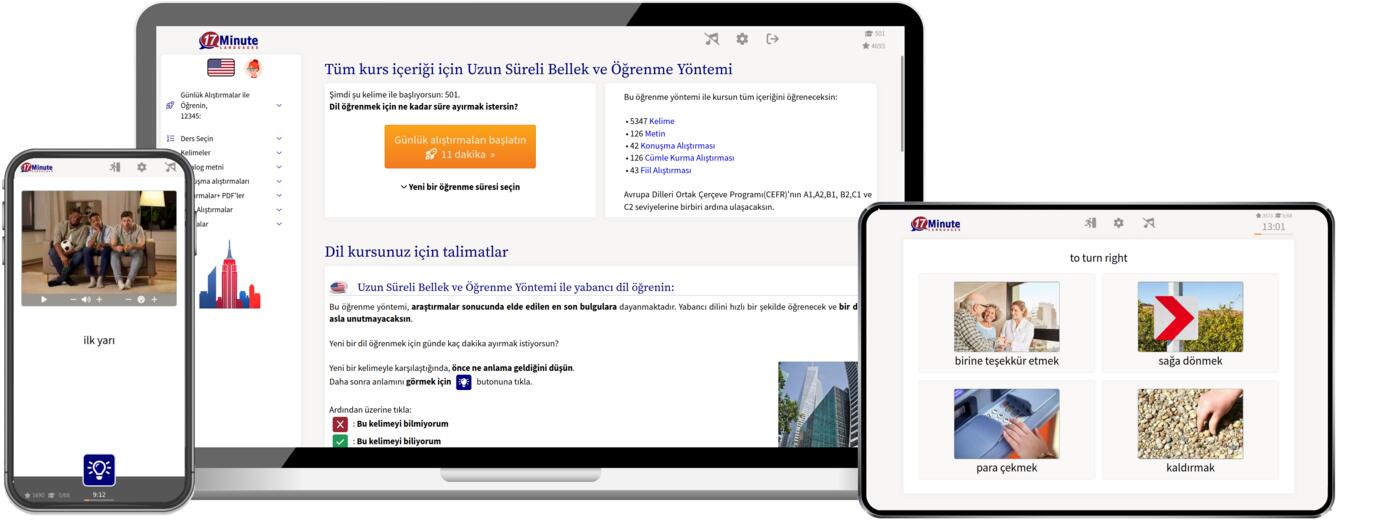Click the list icon beside Ders Seçin
Image resolution: width=1400 pixels, height=532 pixels.
click(x=170, y=139)
